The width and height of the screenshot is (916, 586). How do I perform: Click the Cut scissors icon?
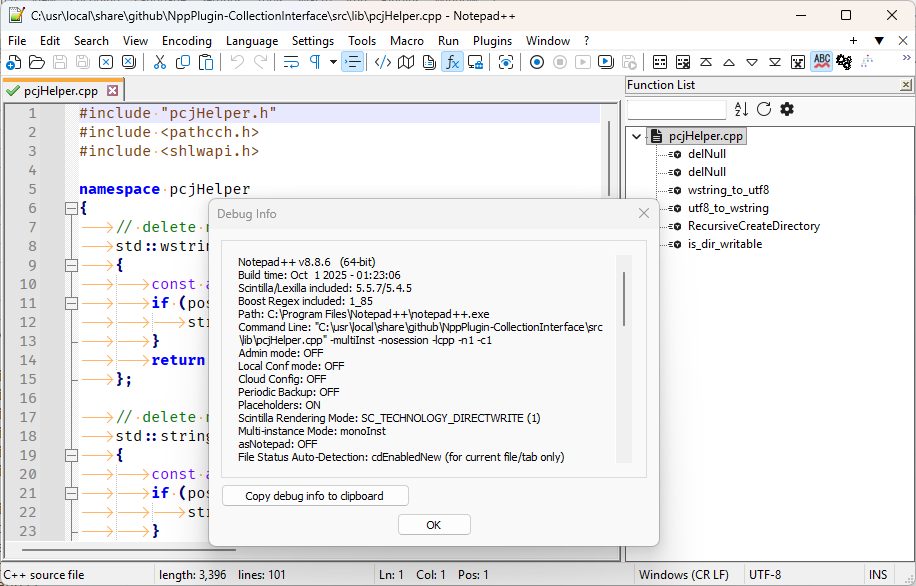pyautogui.click(x=159, y=62)
